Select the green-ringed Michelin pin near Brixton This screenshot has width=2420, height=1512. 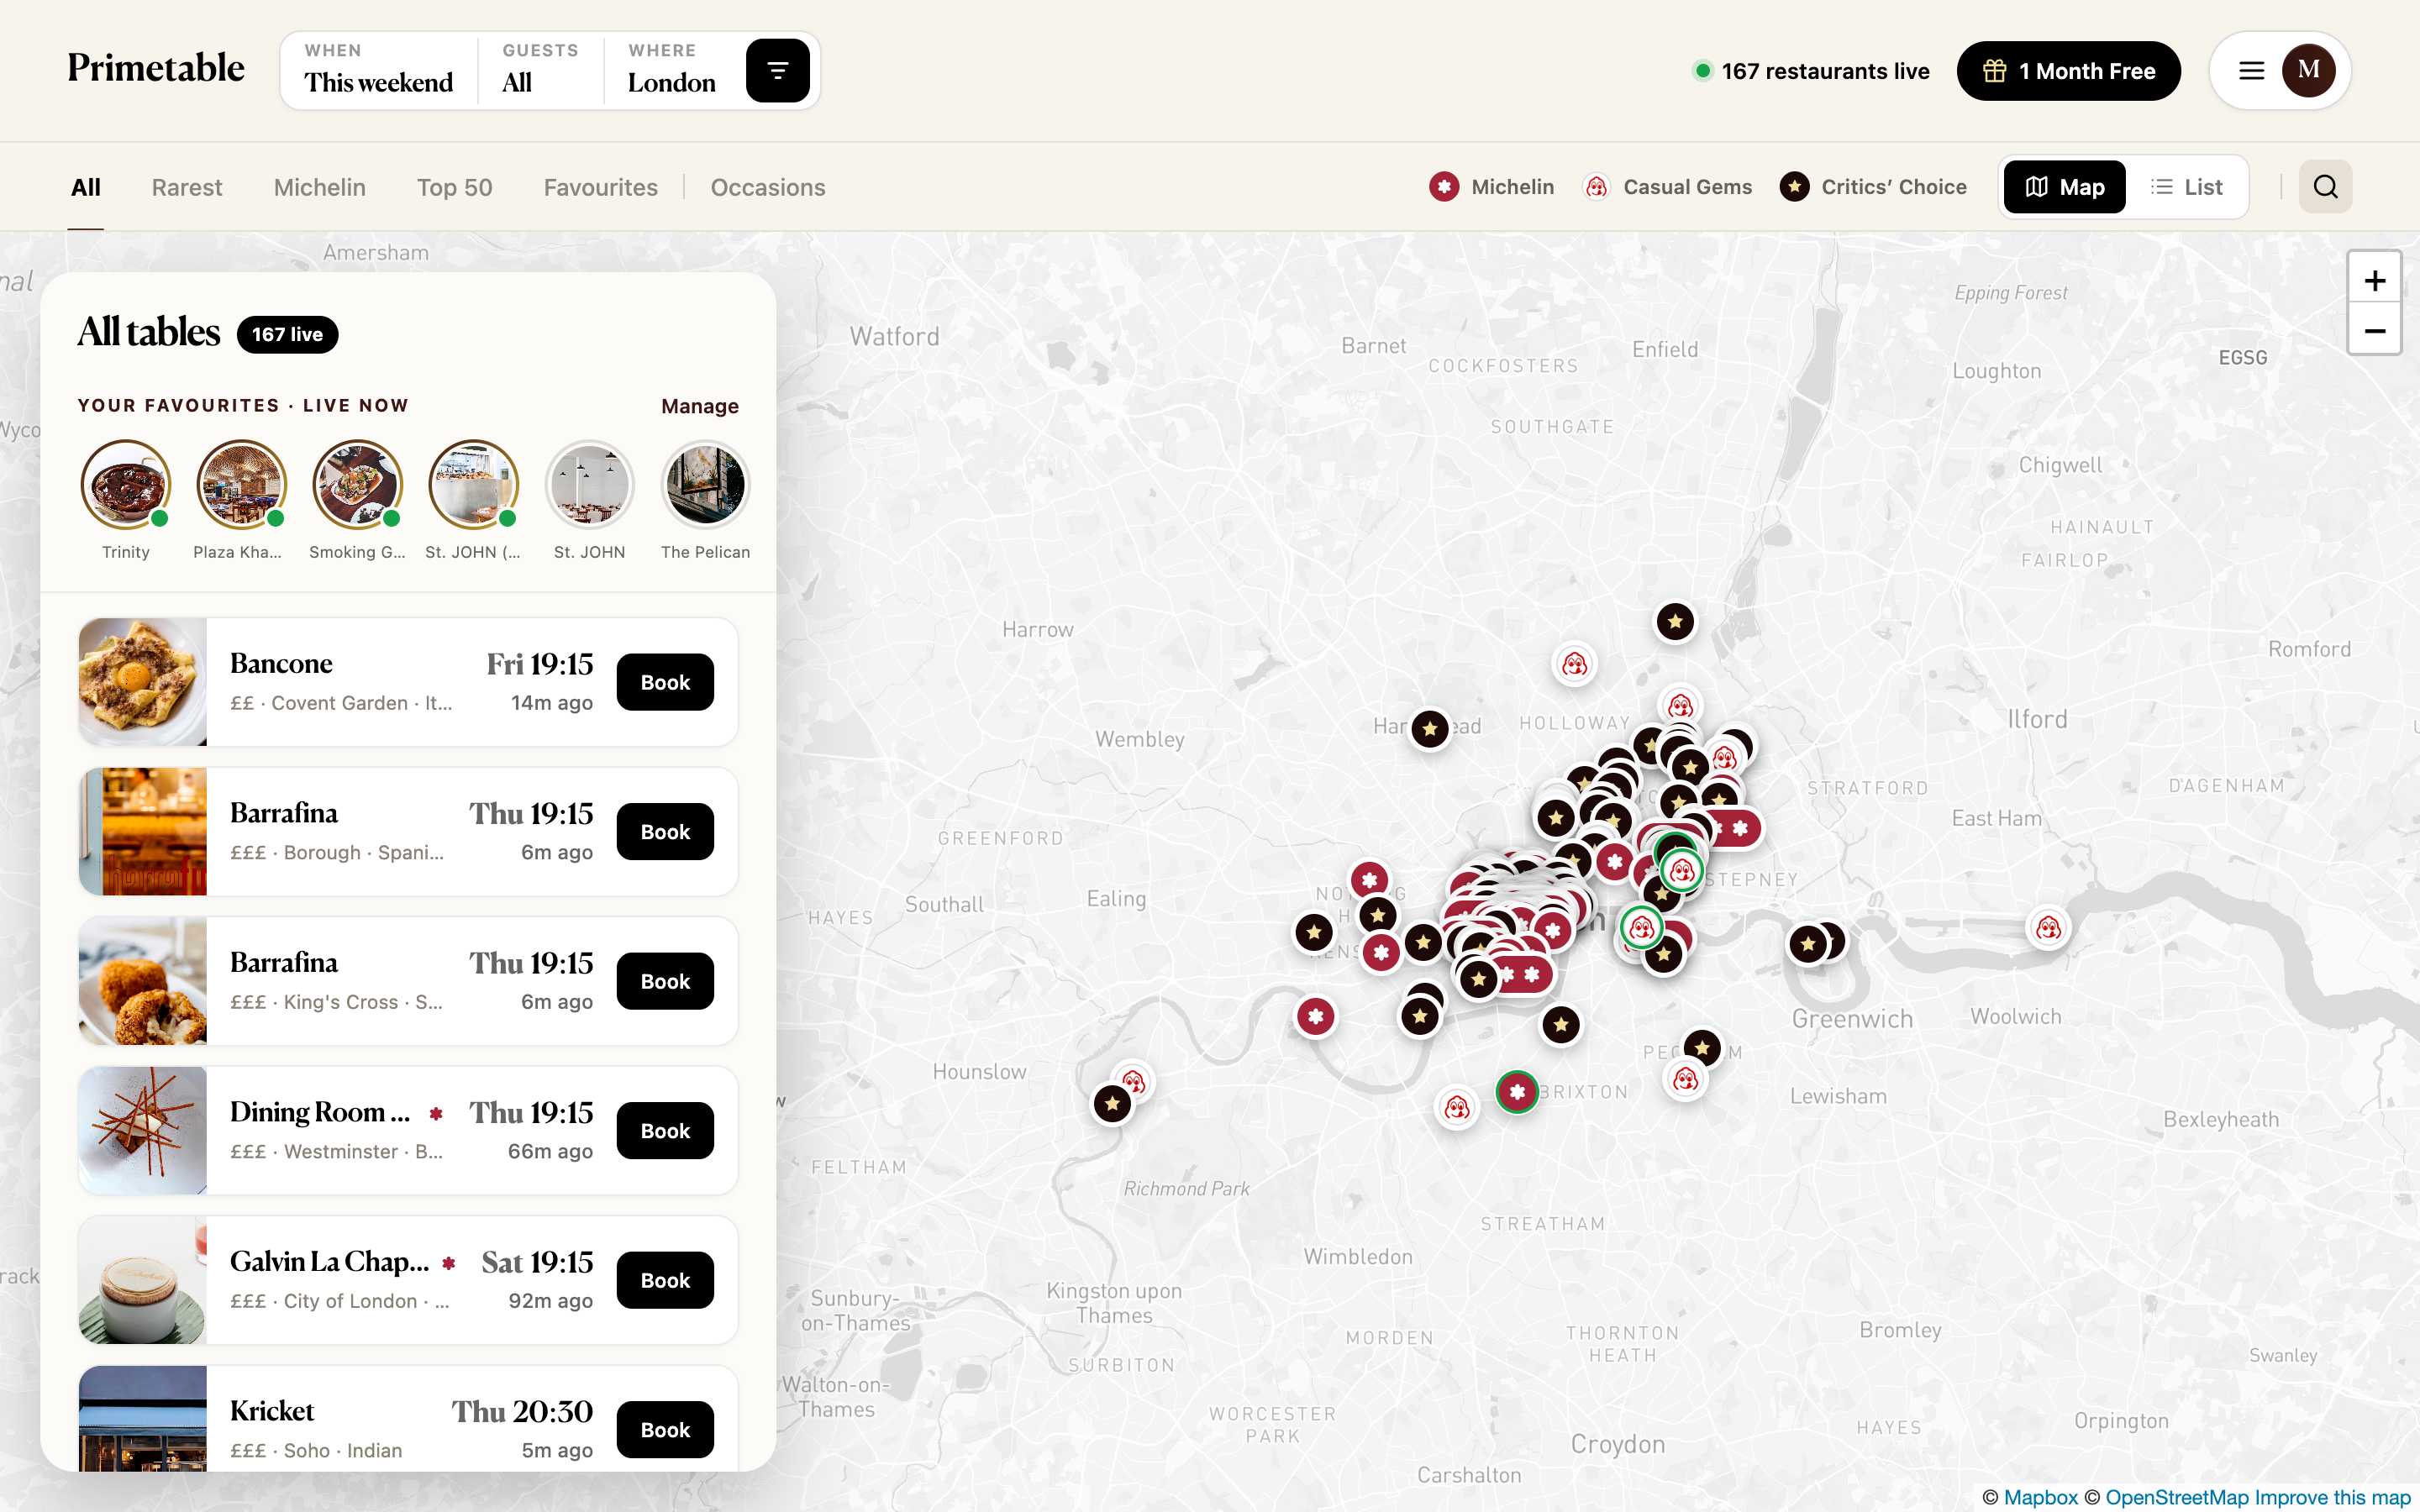coord(1517,1091)
